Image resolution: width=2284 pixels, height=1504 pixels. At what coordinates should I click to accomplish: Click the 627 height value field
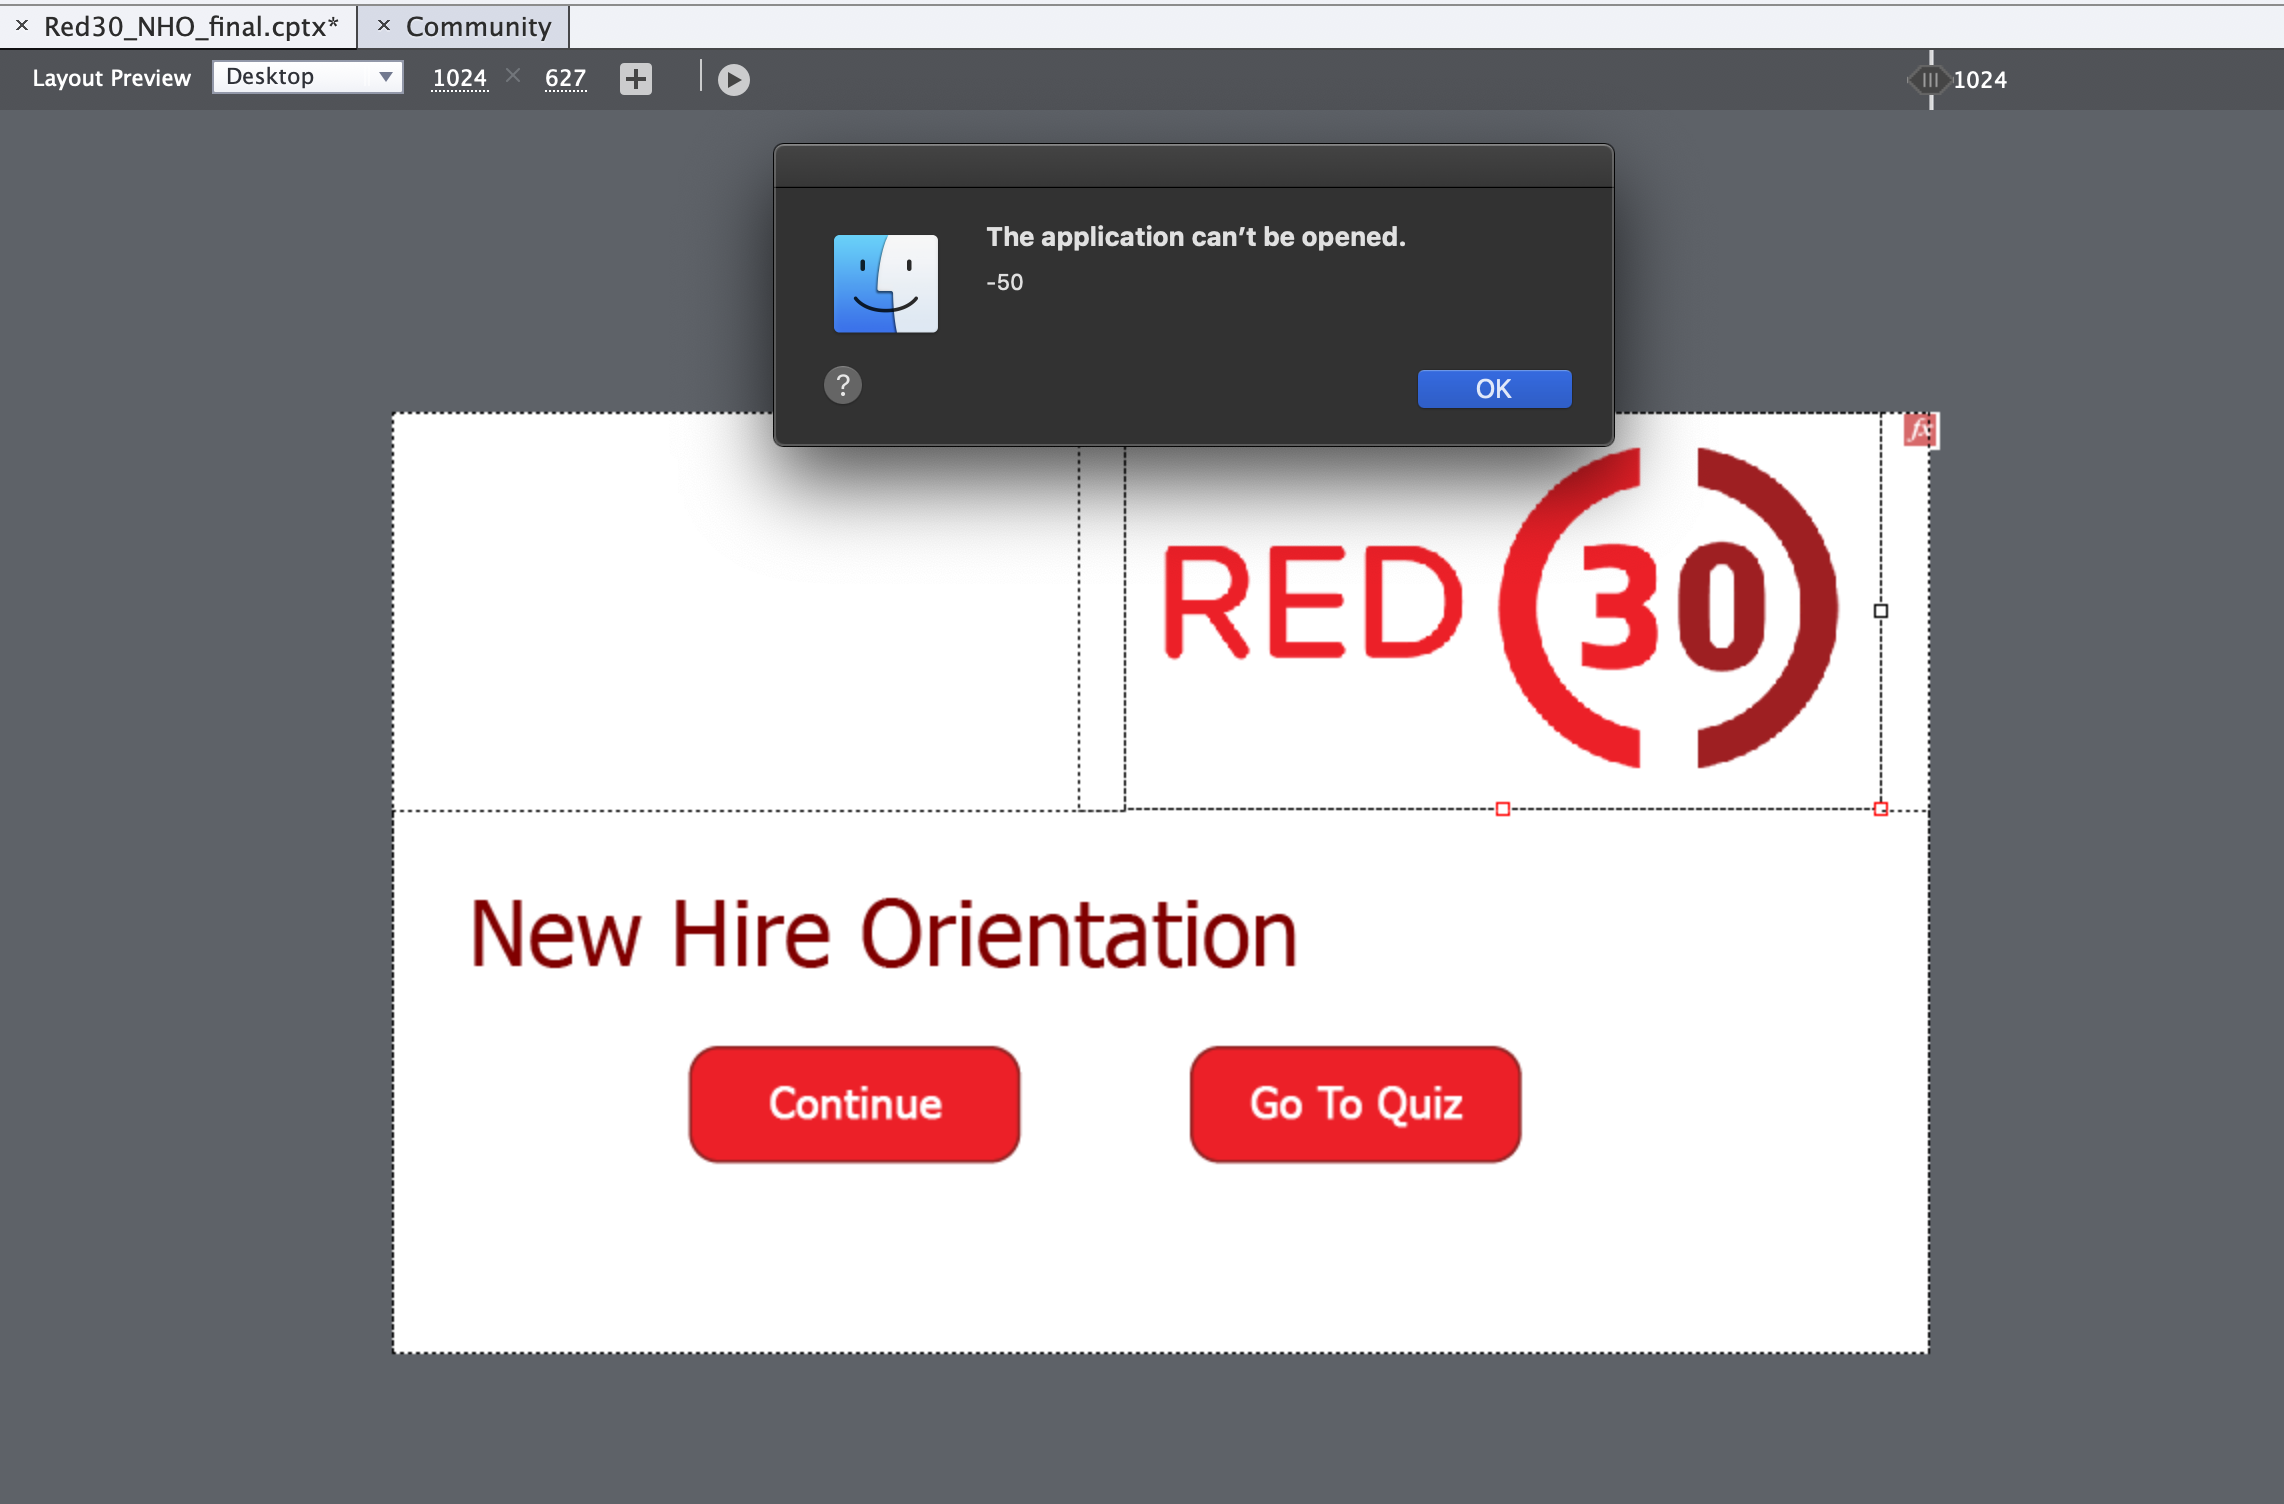[x=565, y=78]
